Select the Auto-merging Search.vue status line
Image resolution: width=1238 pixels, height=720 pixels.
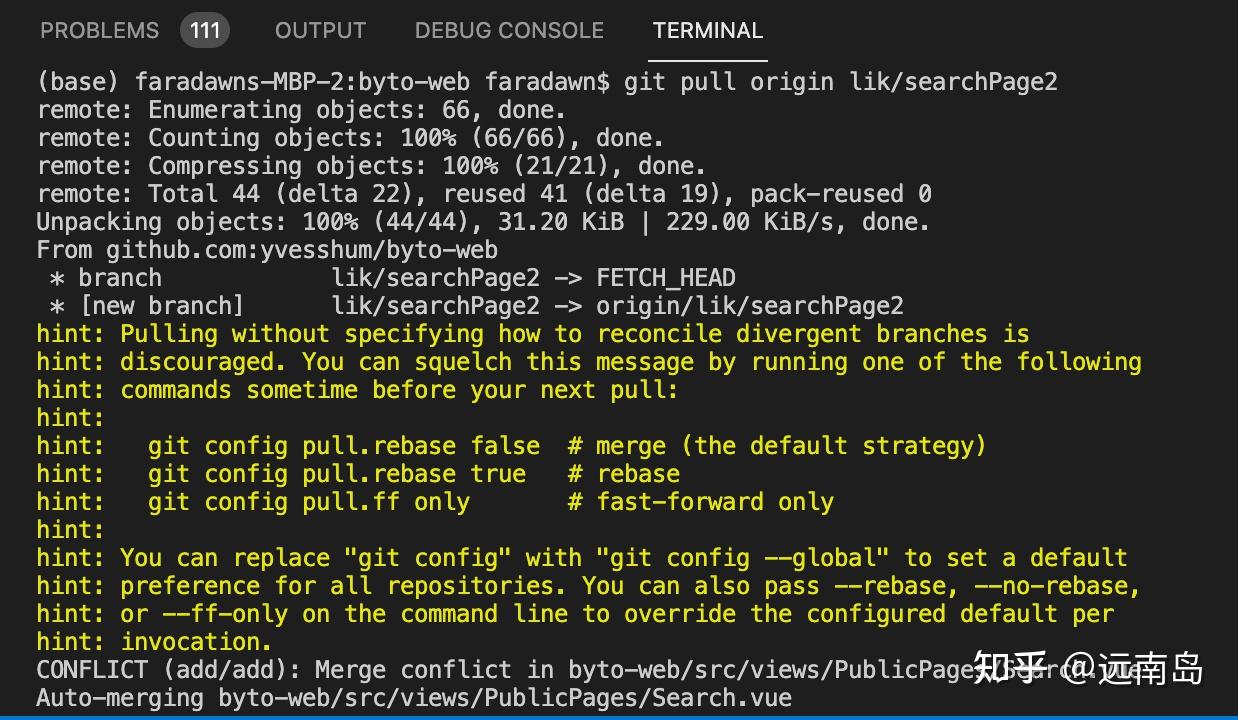point(400,697)
